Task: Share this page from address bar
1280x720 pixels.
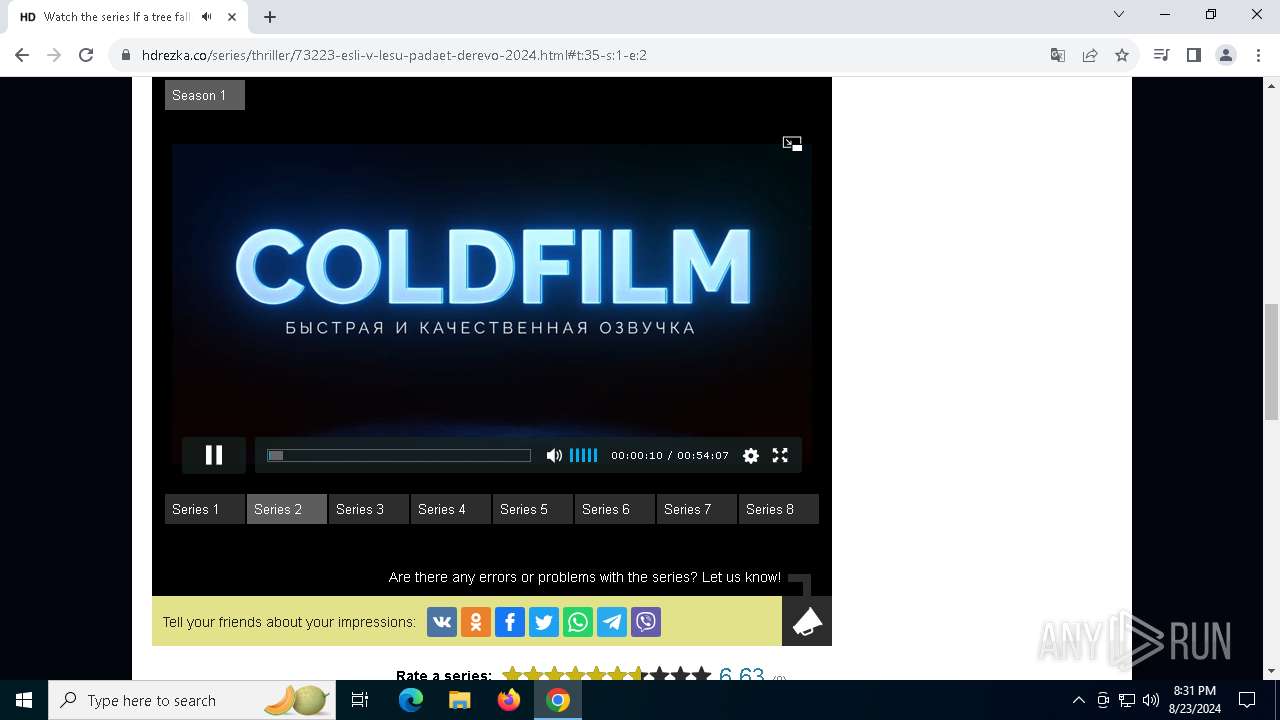Action: click(x=1090, y=55)
